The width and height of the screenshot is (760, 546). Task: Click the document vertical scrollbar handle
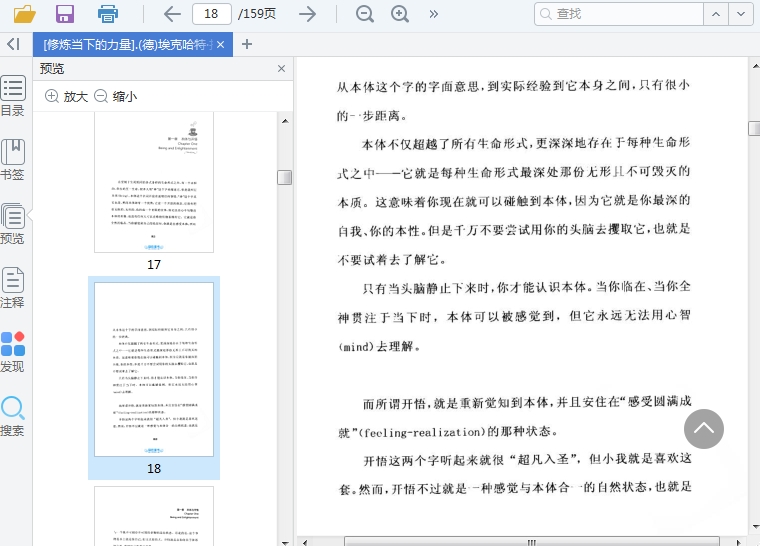click(x=754, y=128)
